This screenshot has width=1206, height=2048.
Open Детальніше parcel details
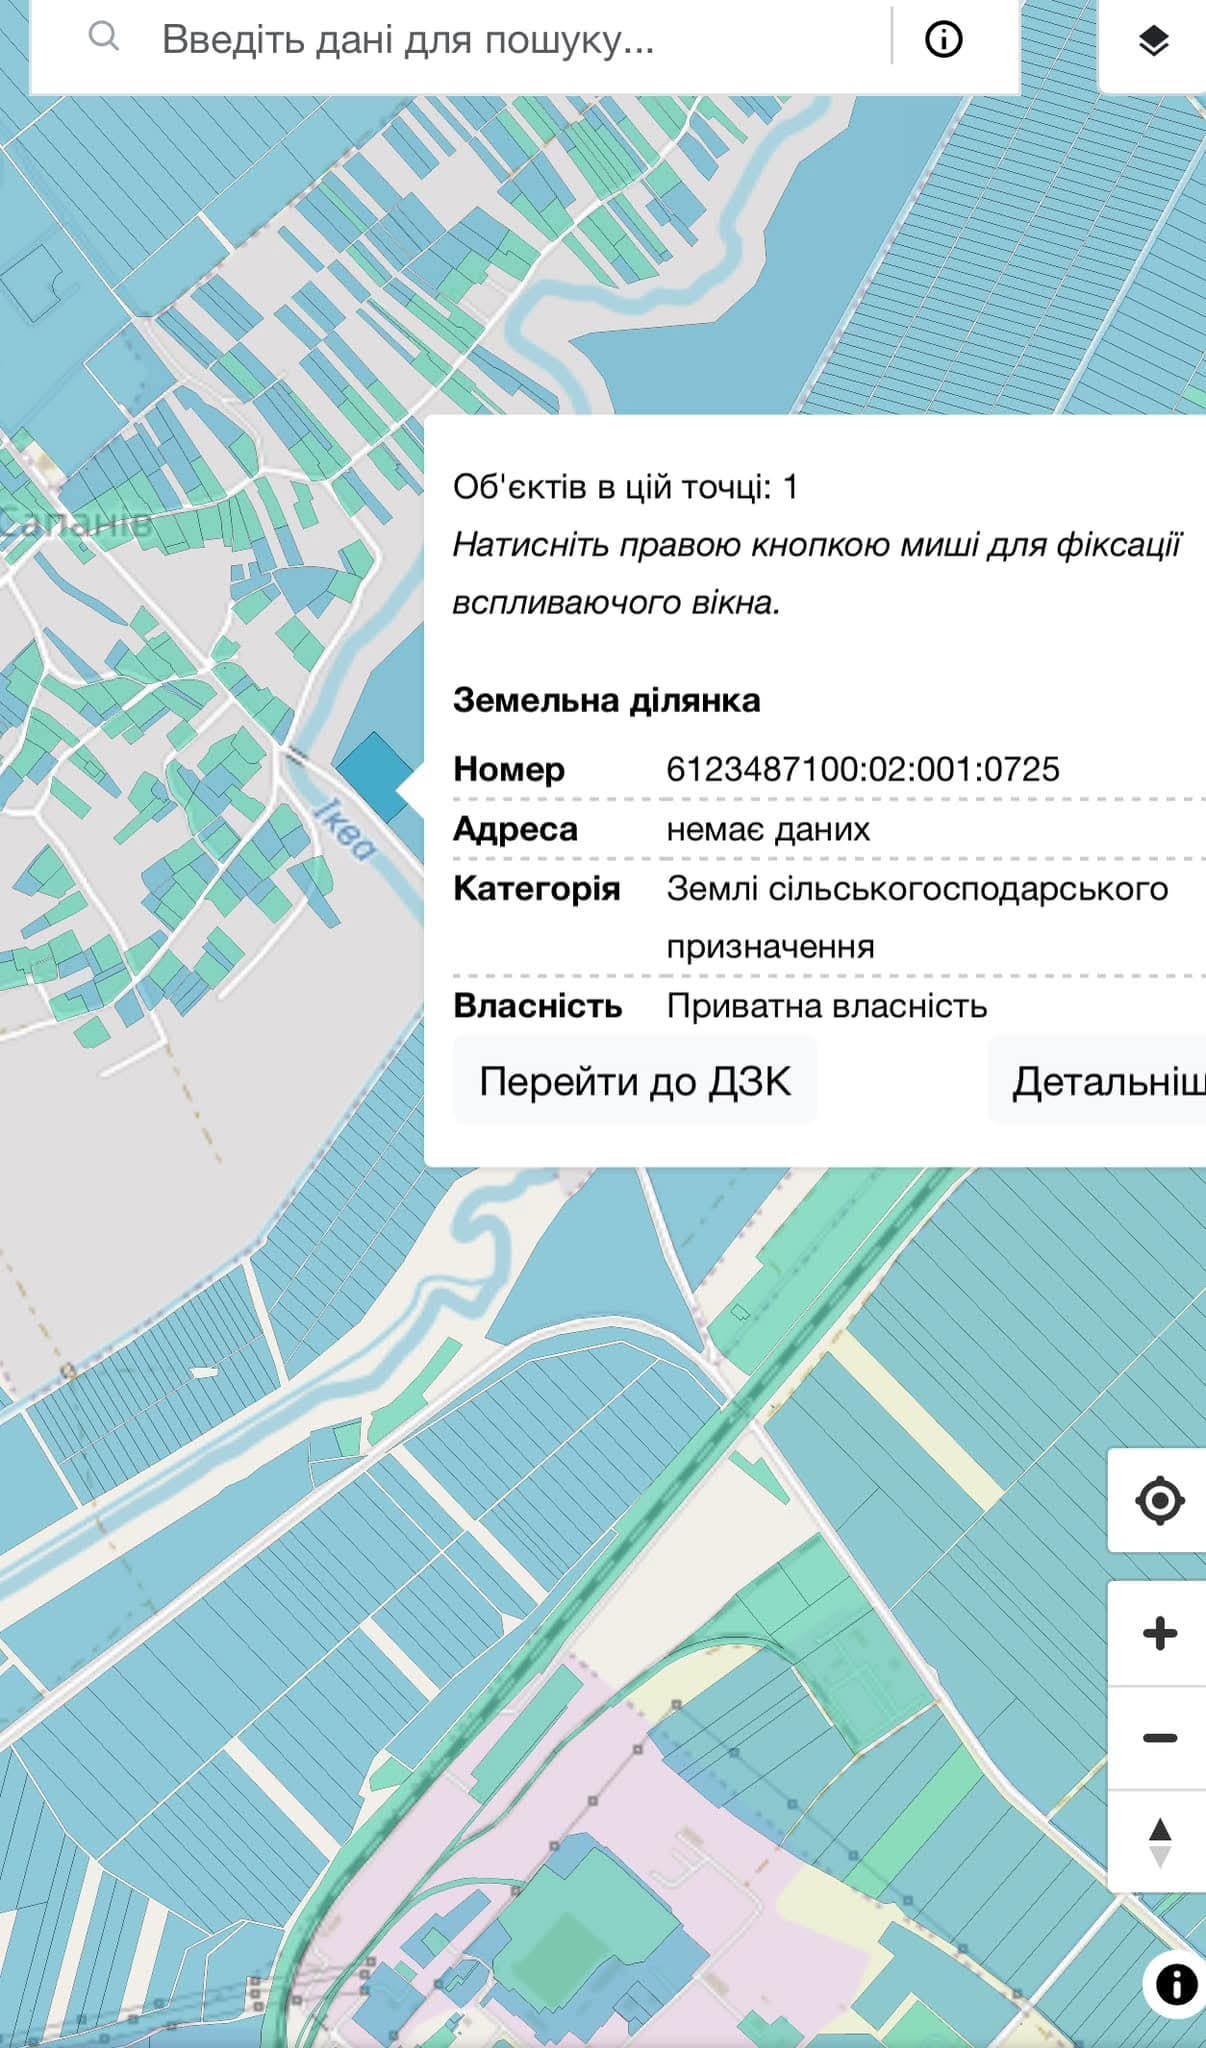click(x=1098, y=1081)
